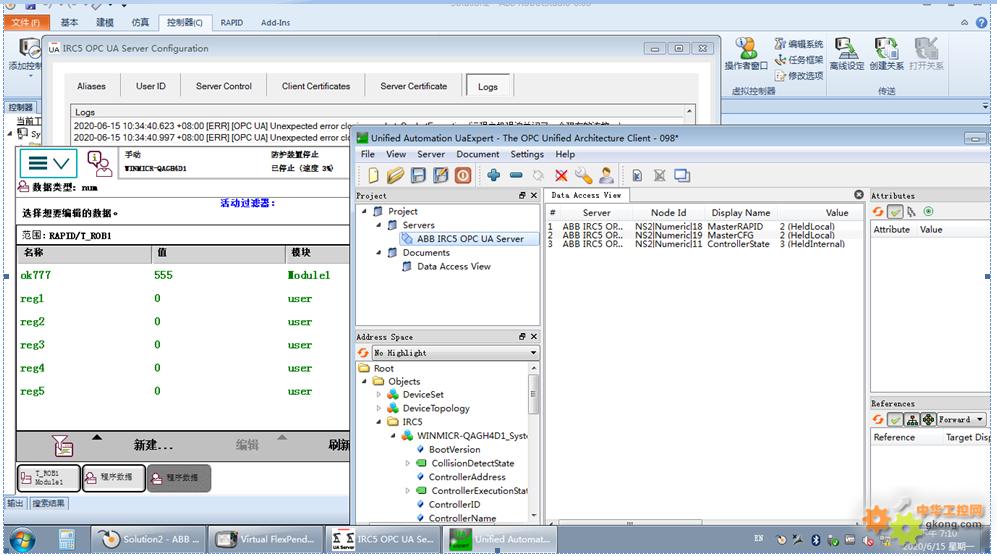The width and height of the screenshot is (997, 556).
Task: Disconnect server with the red X plug icon
Action: point(561,176)
